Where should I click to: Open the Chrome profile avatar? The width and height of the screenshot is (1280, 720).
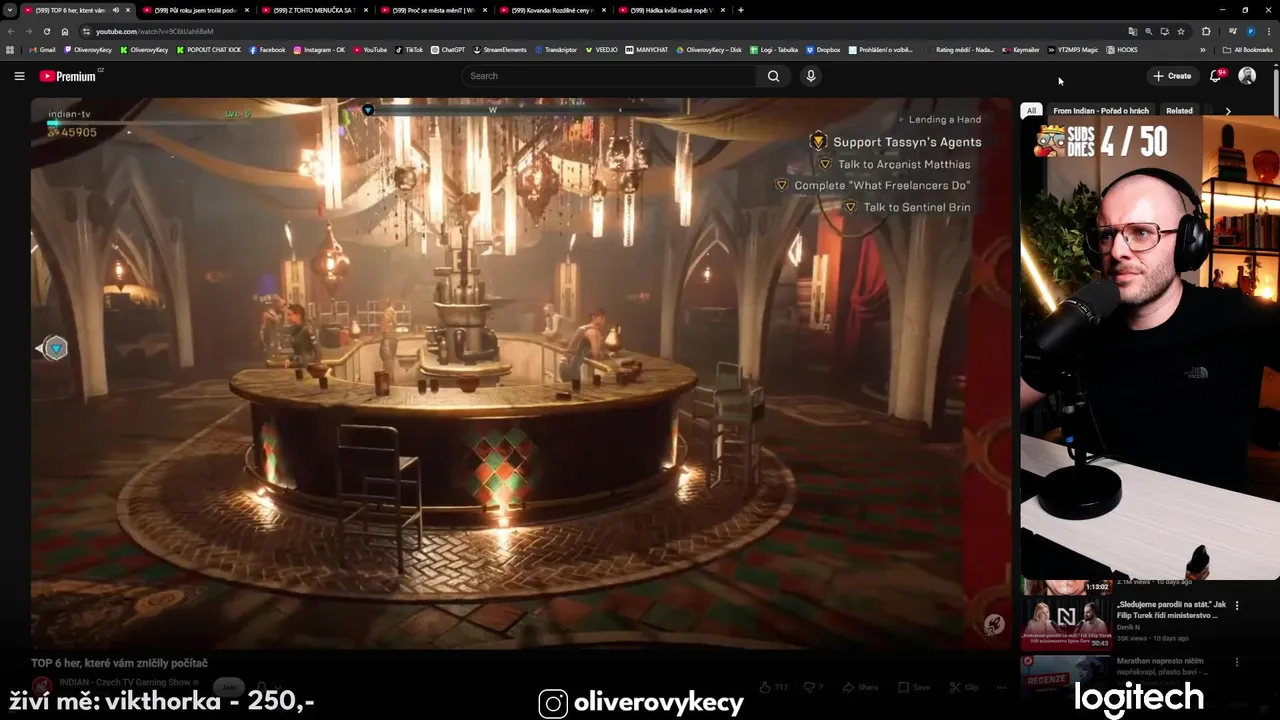[x=1251, y=31]
